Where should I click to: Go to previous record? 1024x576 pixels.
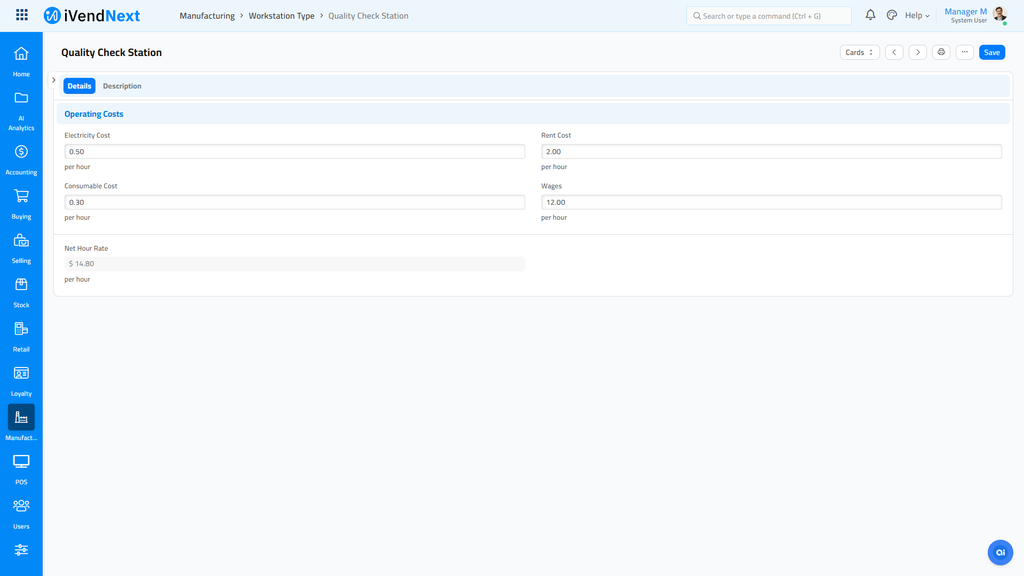[x=894, y=52]
